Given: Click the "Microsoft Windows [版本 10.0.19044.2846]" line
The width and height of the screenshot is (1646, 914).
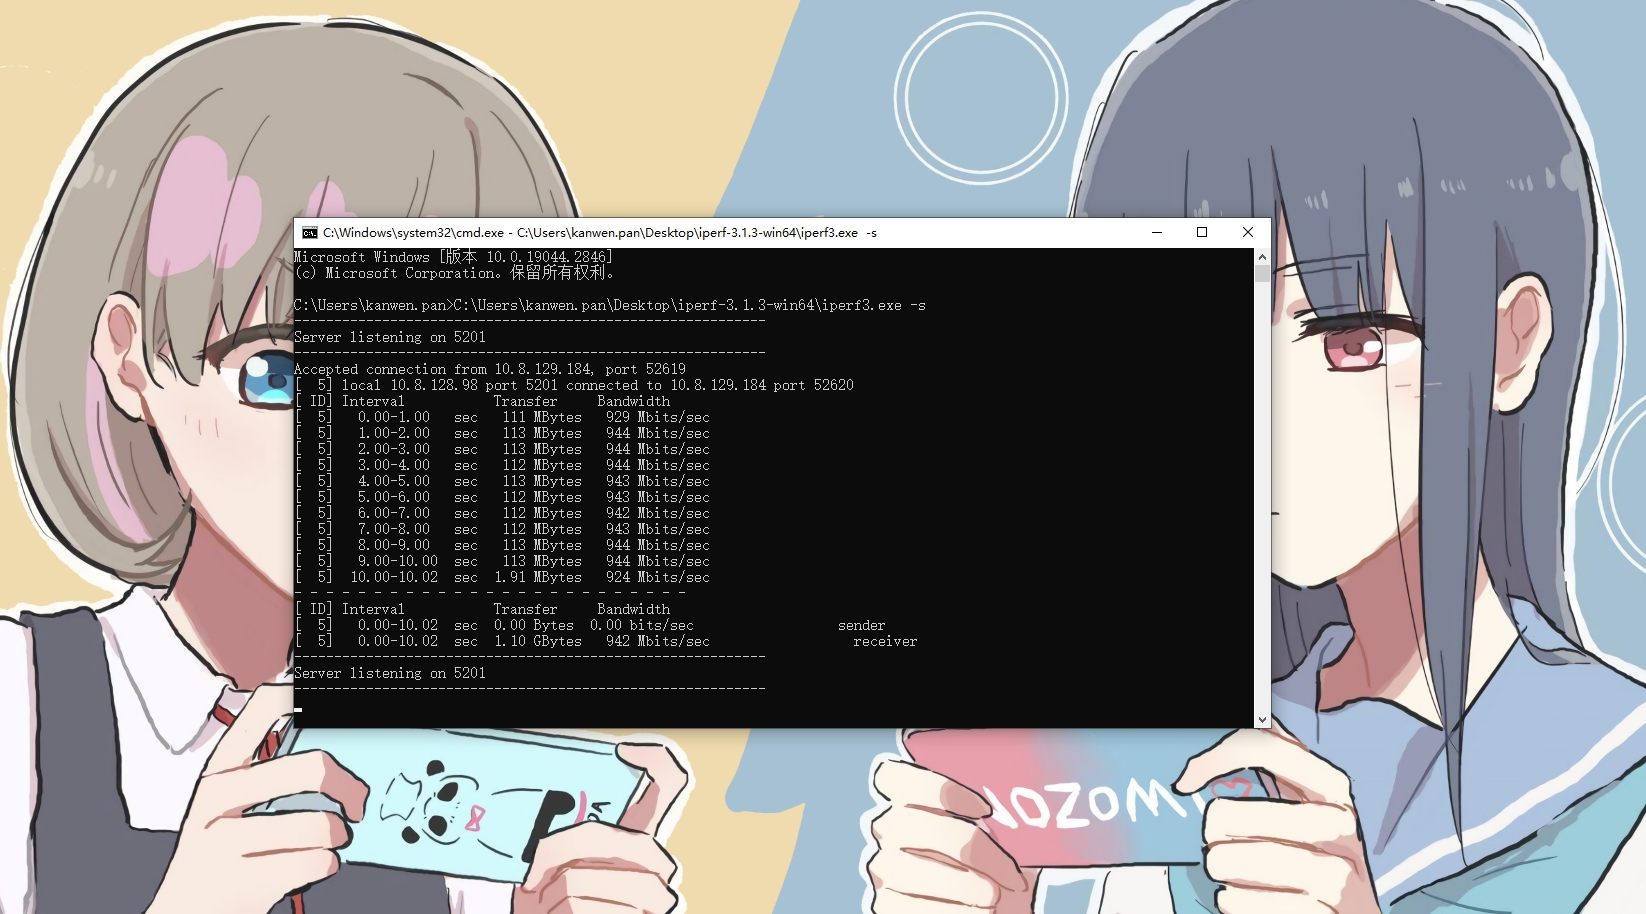Looking at the screenshot, I should click(453, 257).
